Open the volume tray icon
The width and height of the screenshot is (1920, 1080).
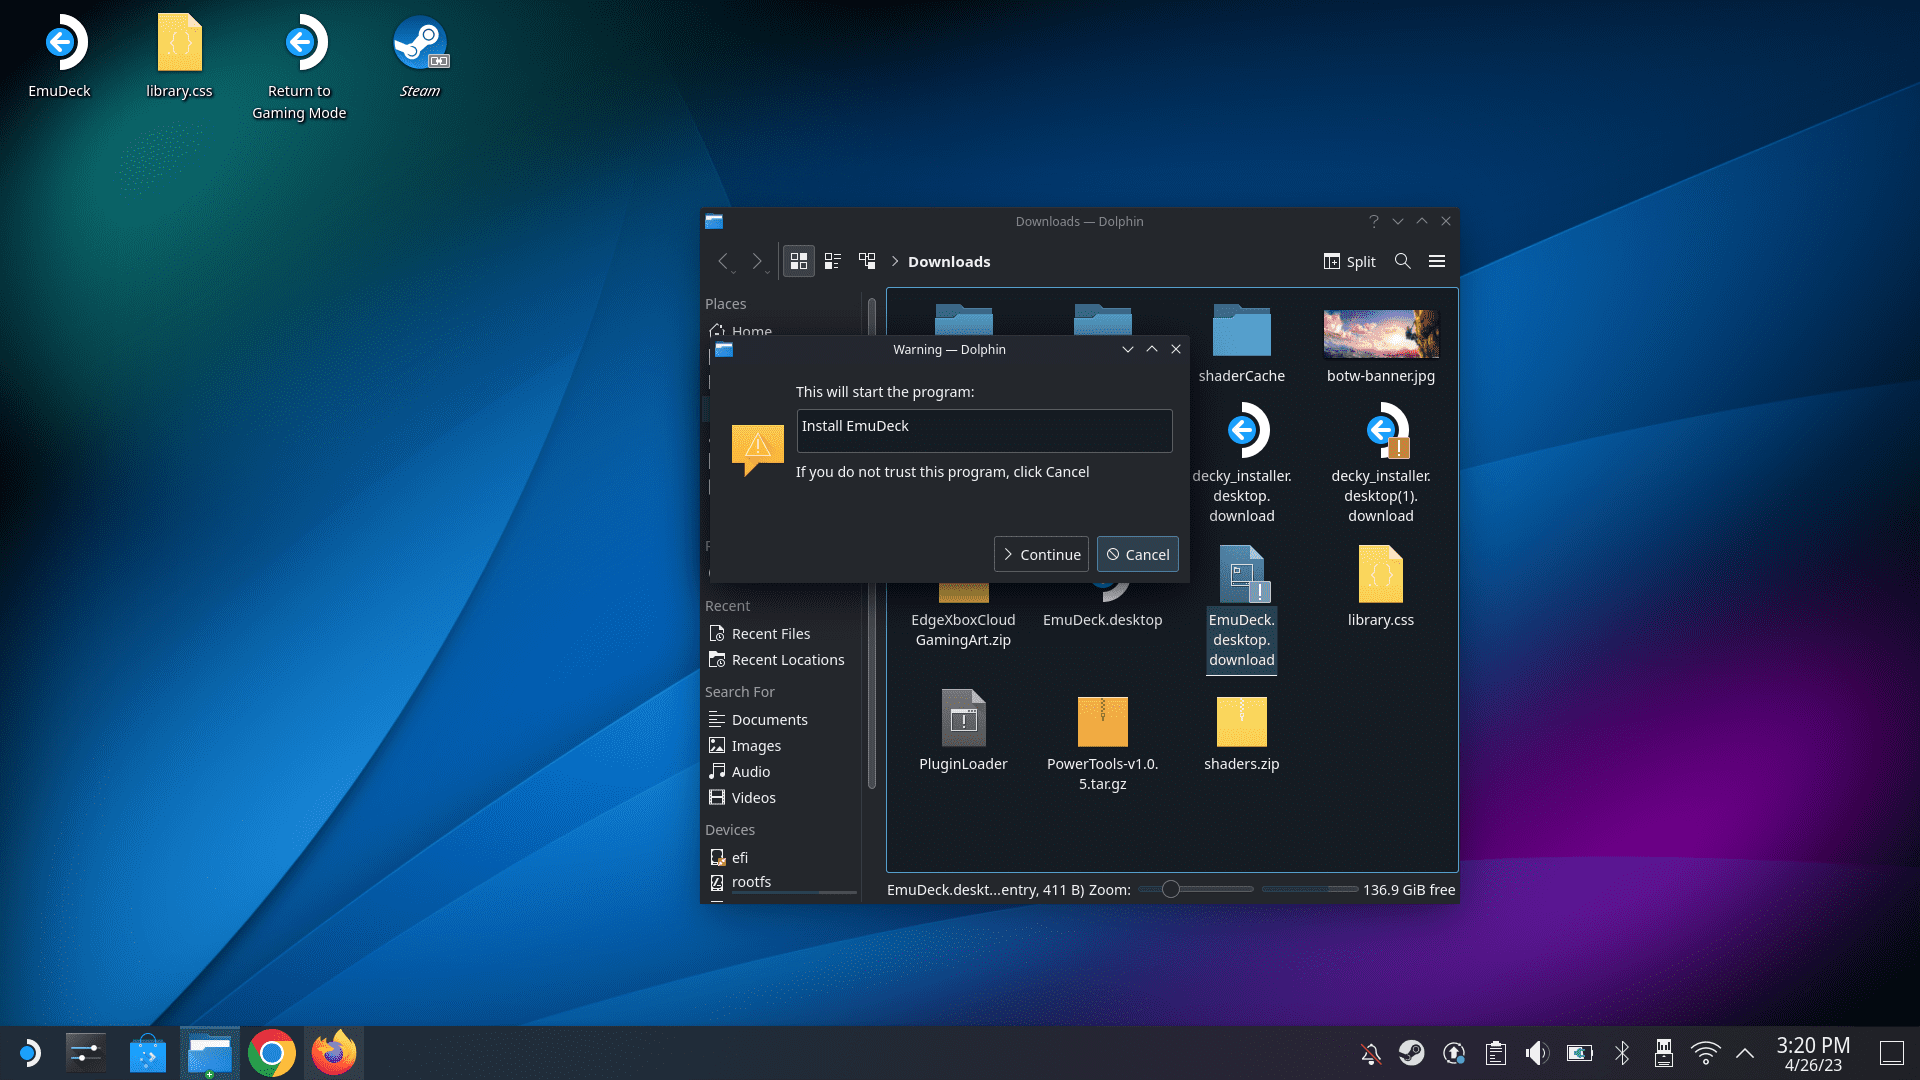[1537, 1053]
